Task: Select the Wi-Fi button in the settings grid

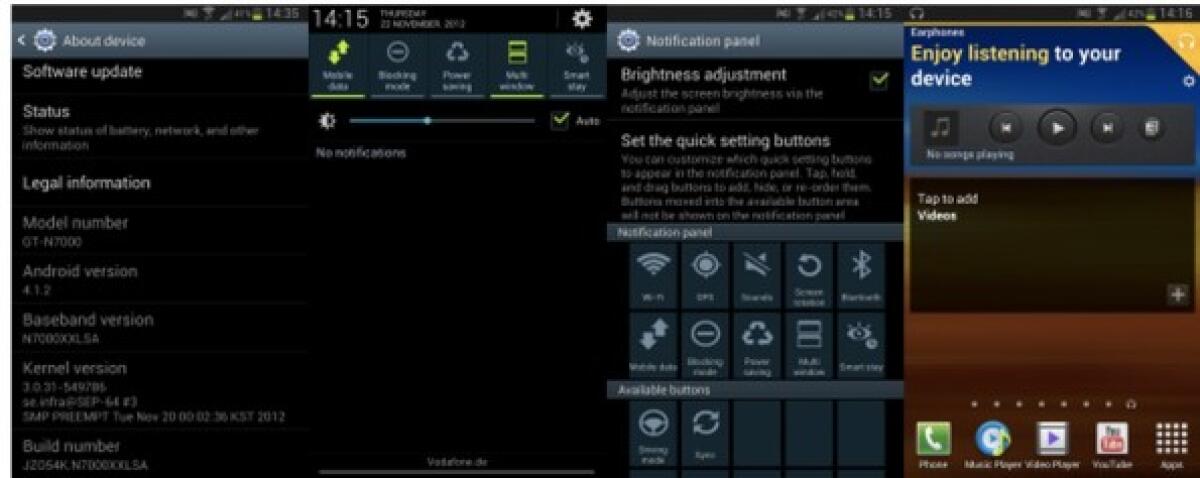Action: [x=652, y=274]
